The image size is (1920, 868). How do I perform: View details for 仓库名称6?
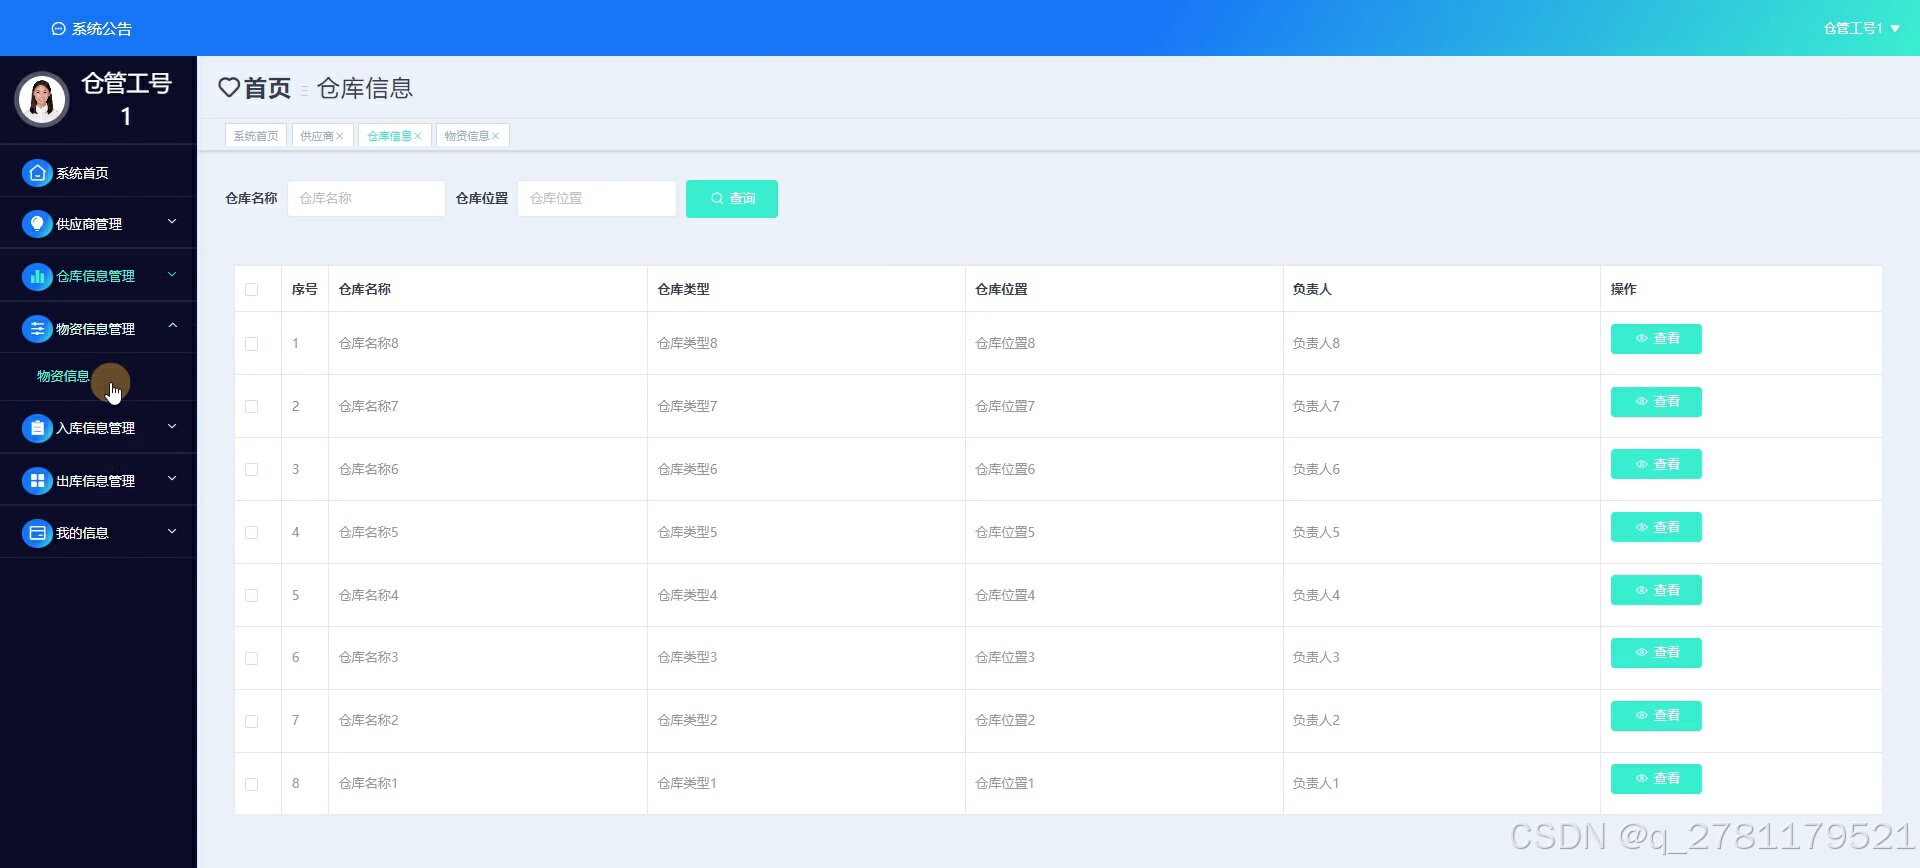tap(1656, 465)
